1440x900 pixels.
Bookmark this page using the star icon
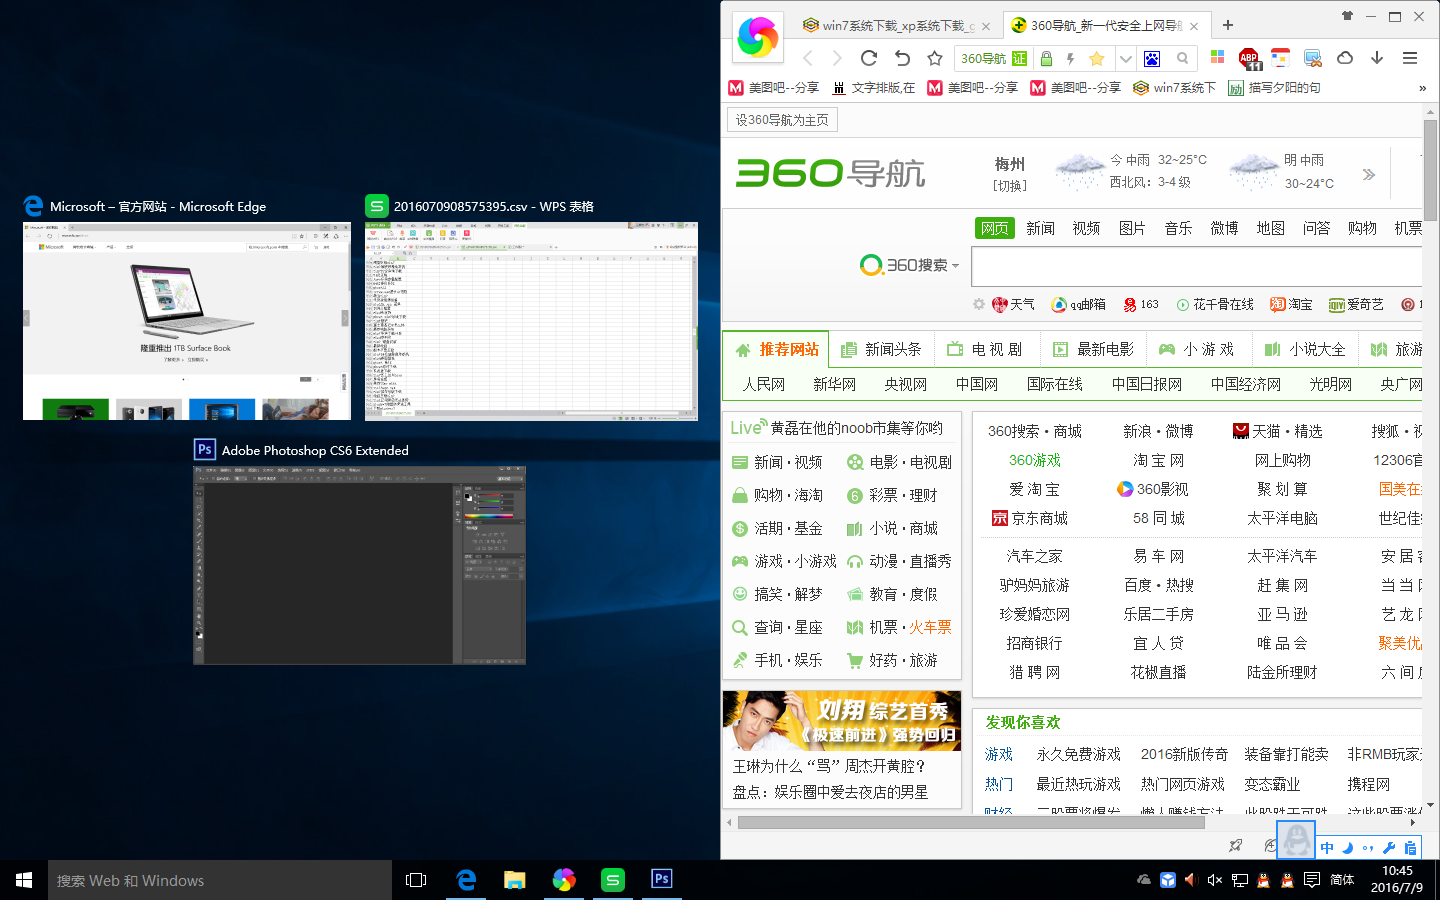point(934,58)
